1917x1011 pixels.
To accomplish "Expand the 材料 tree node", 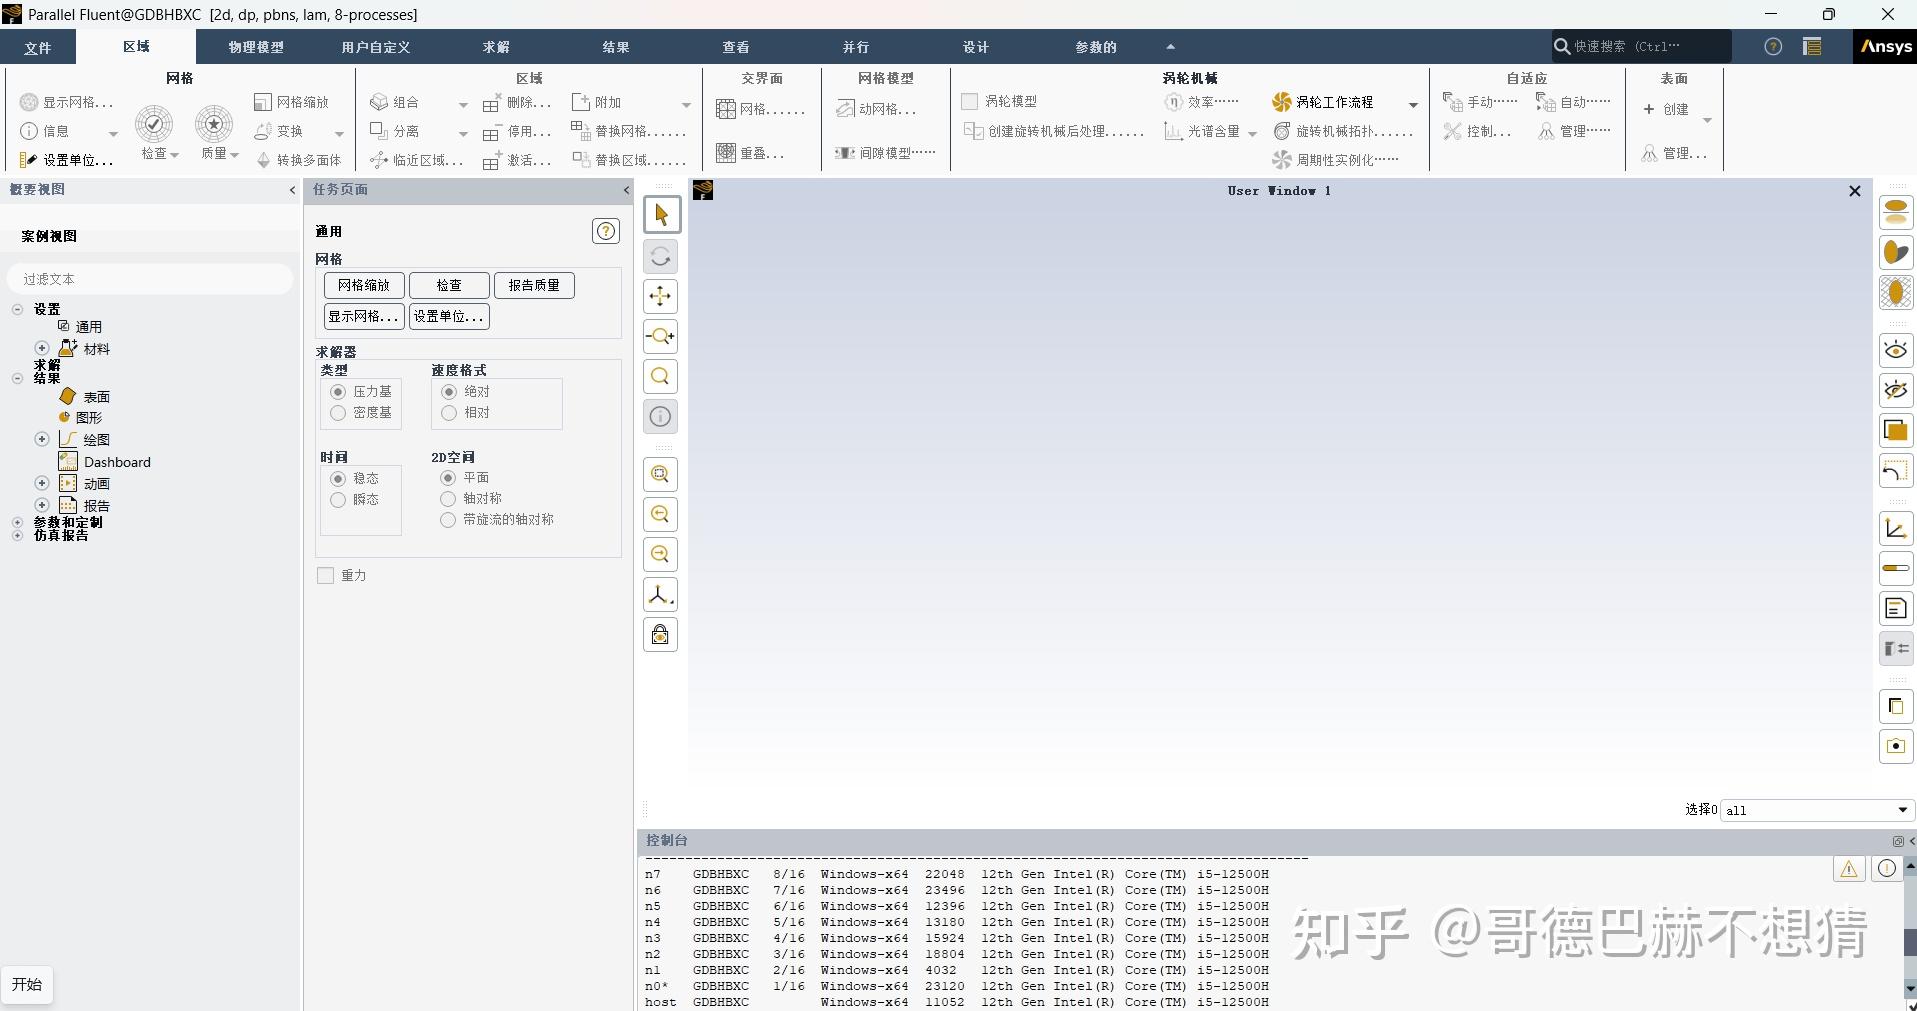I will [x=42, y=348].
